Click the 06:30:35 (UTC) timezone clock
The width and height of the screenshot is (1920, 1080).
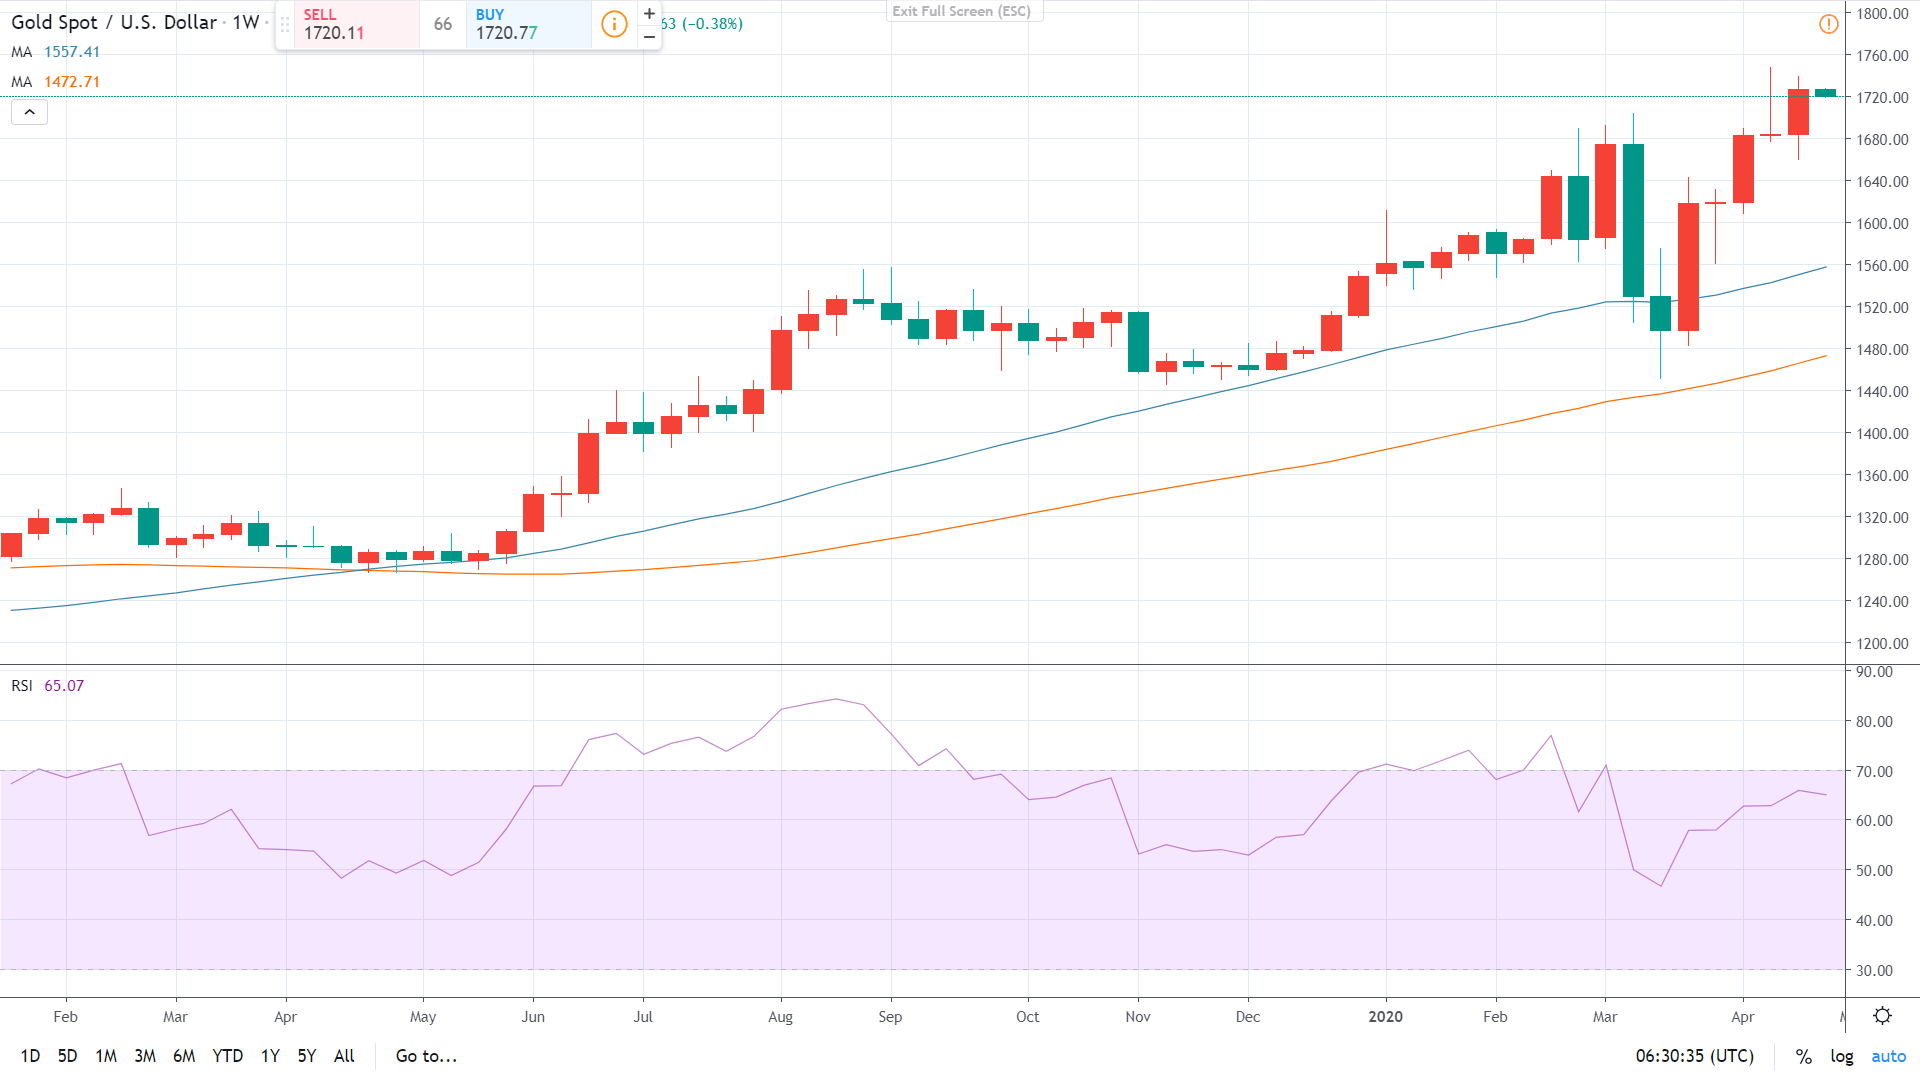1695,1056
